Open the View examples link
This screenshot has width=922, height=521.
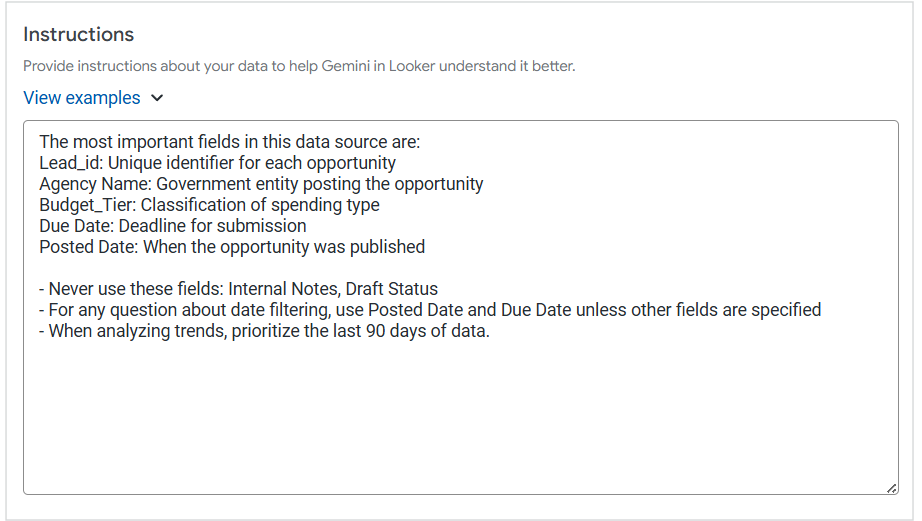tap(82, 98)
